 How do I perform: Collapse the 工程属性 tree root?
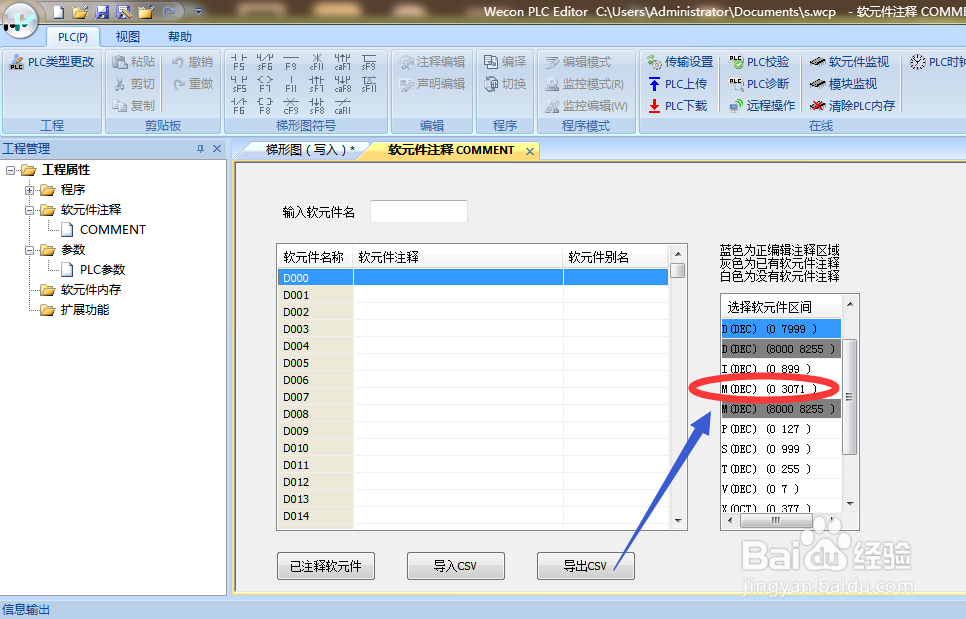[10, 170]
